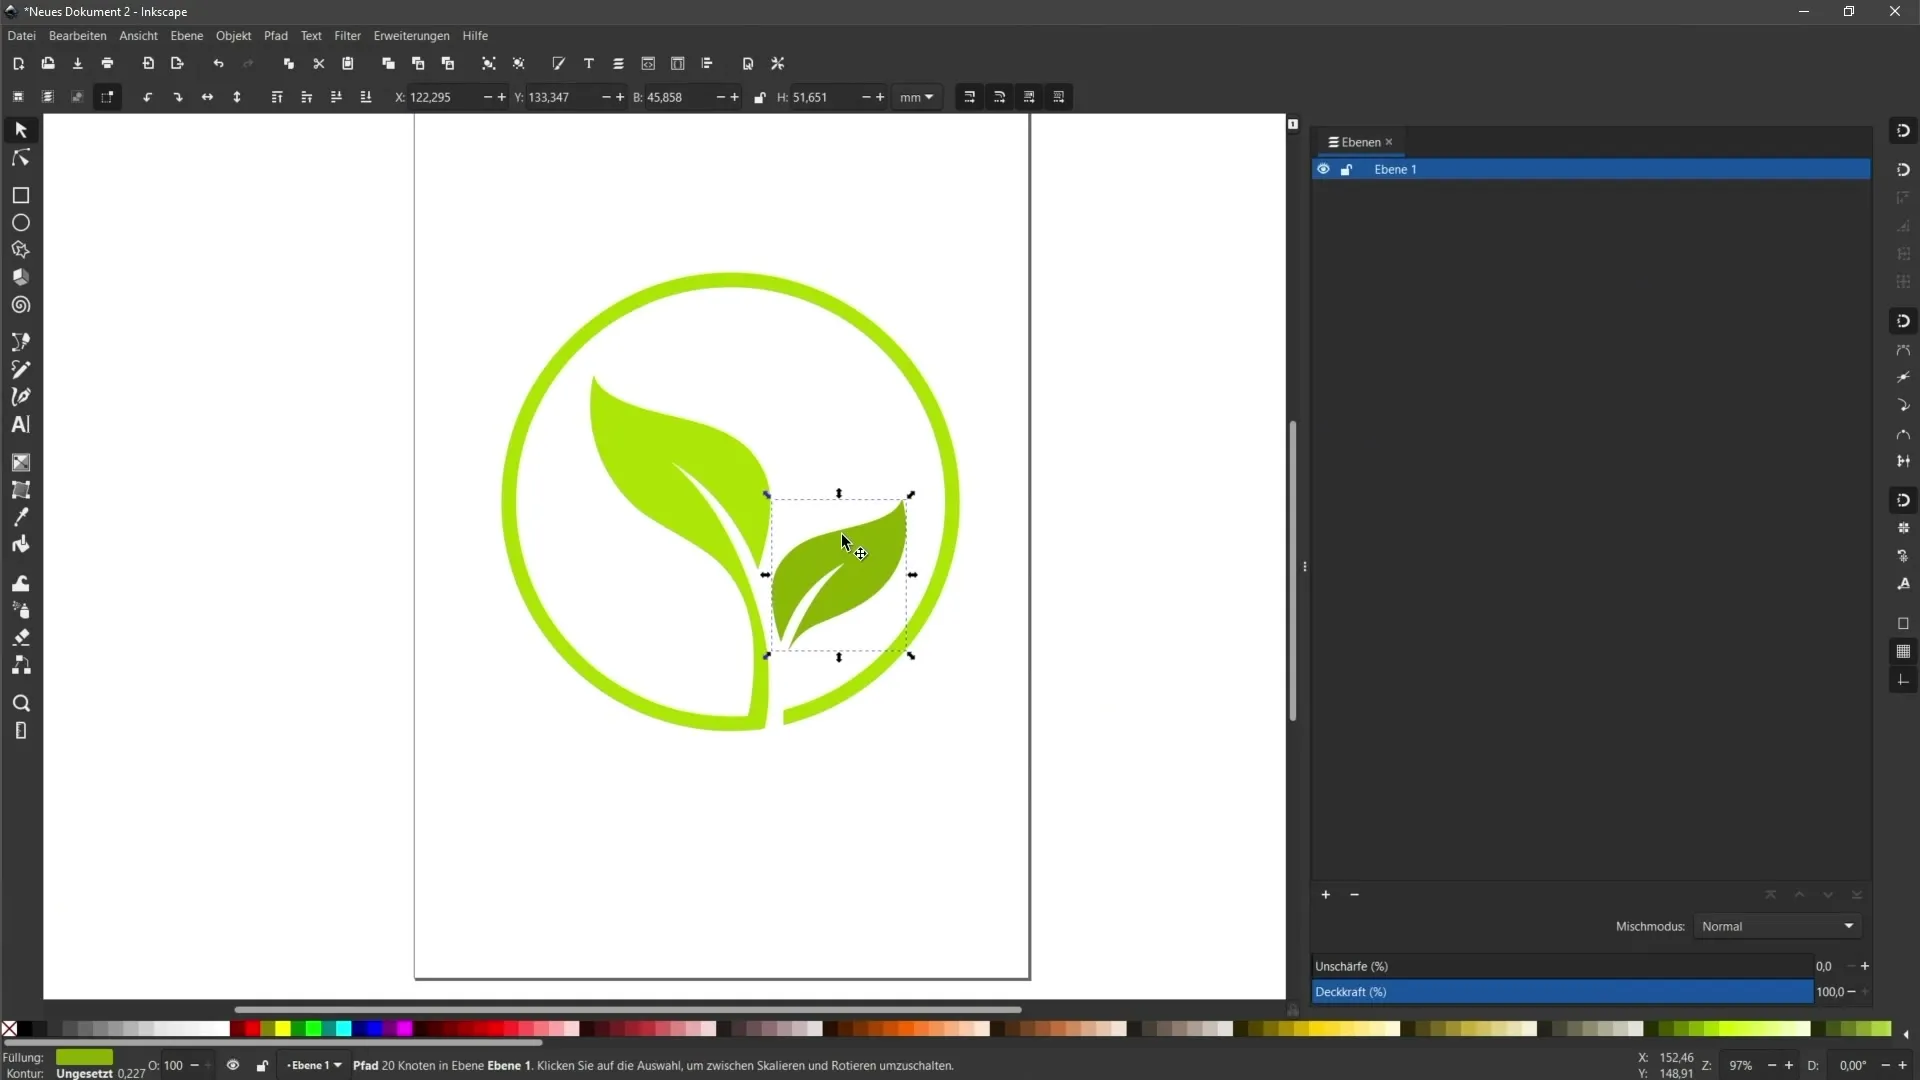Select the Node editor tool

tap(20, 156)
